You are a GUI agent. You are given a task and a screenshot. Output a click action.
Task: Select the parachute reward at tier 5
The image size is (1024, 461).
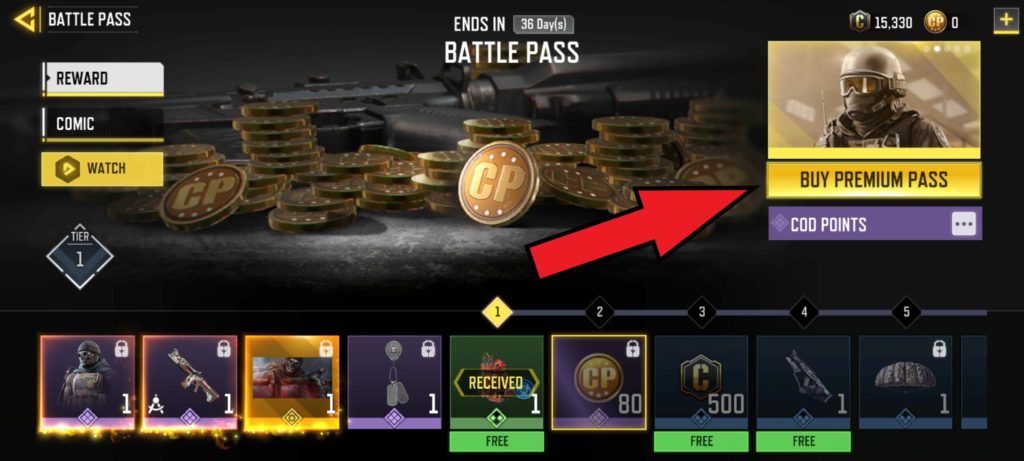(x=906, y=383)
